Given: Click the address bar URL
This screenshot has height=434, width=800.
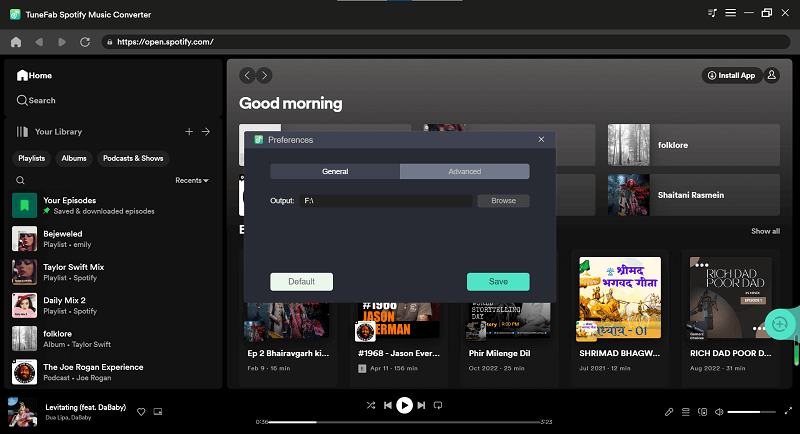Looking at the screenshot, I should click(165, 42).
